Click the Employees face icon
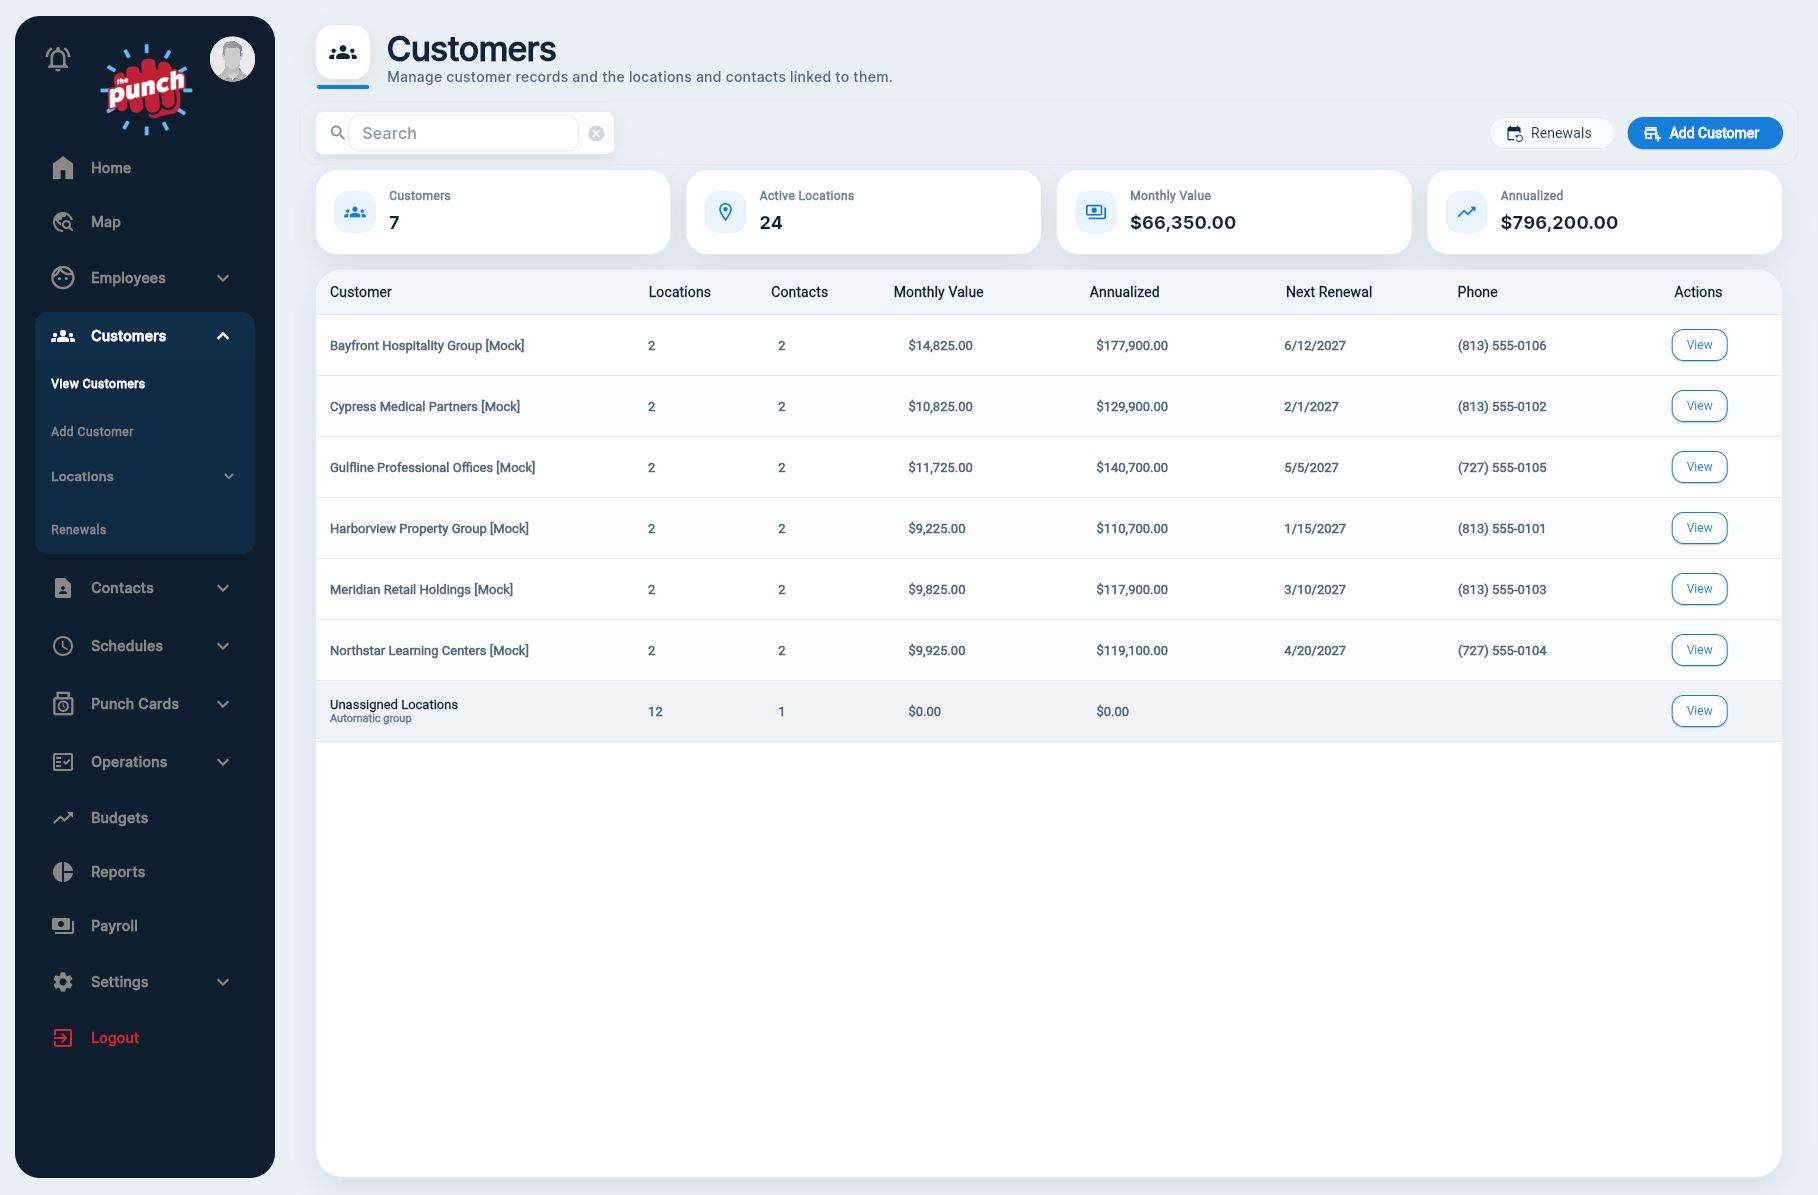This screenshot has width=1818, height=1195. [63, 278]
